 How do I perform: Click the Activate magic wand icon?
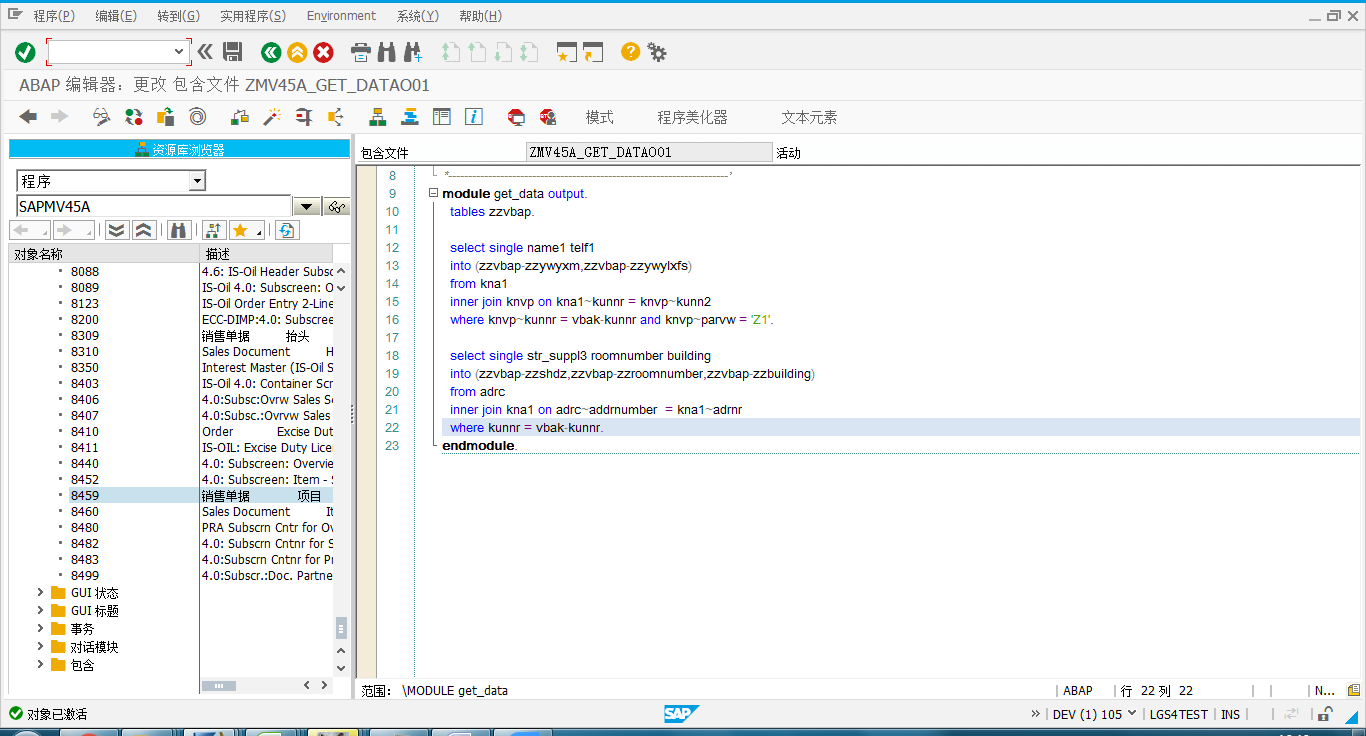click(272, 117)
